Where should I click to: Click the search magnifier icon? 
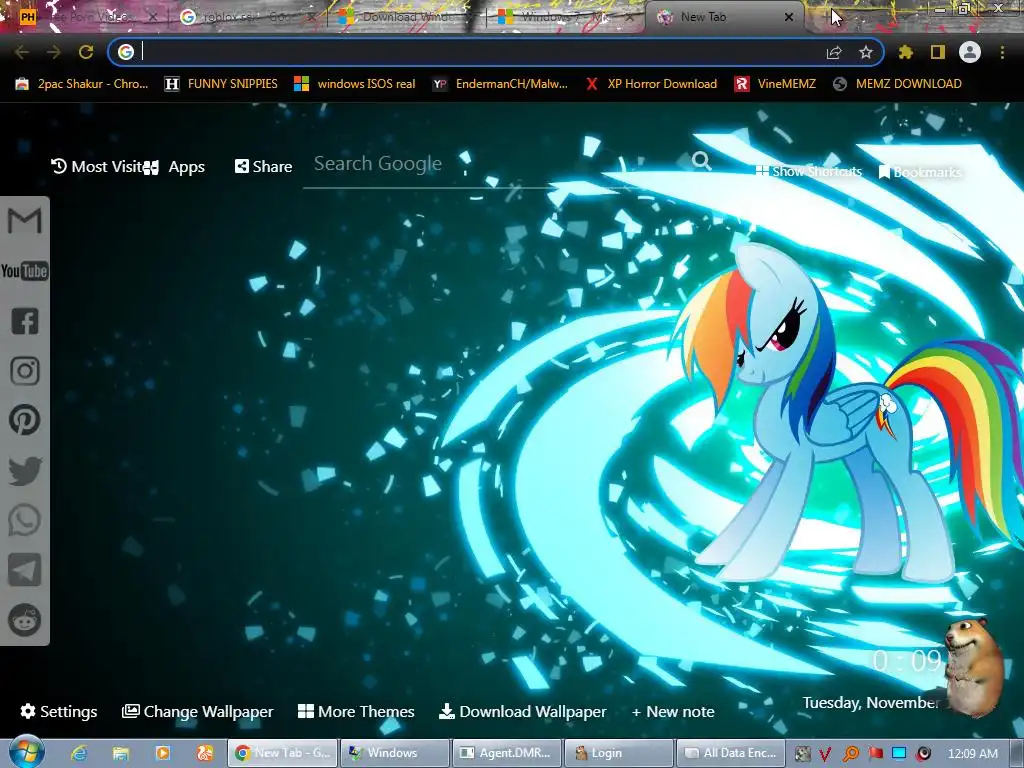701,161
